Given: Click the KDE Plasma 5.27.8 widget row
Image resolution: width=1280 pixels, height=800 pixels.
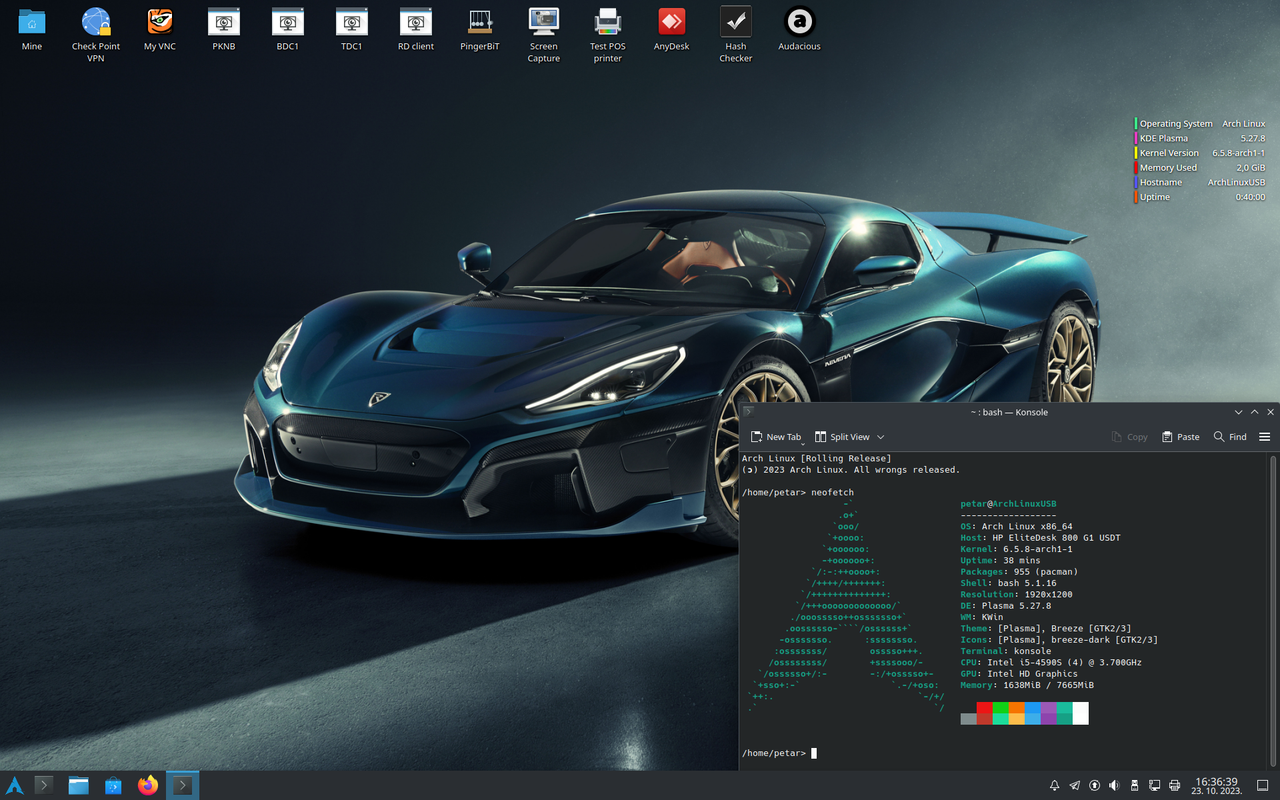Looking at the screenshot, I should pyautogui.click(x=1200, y=138).
